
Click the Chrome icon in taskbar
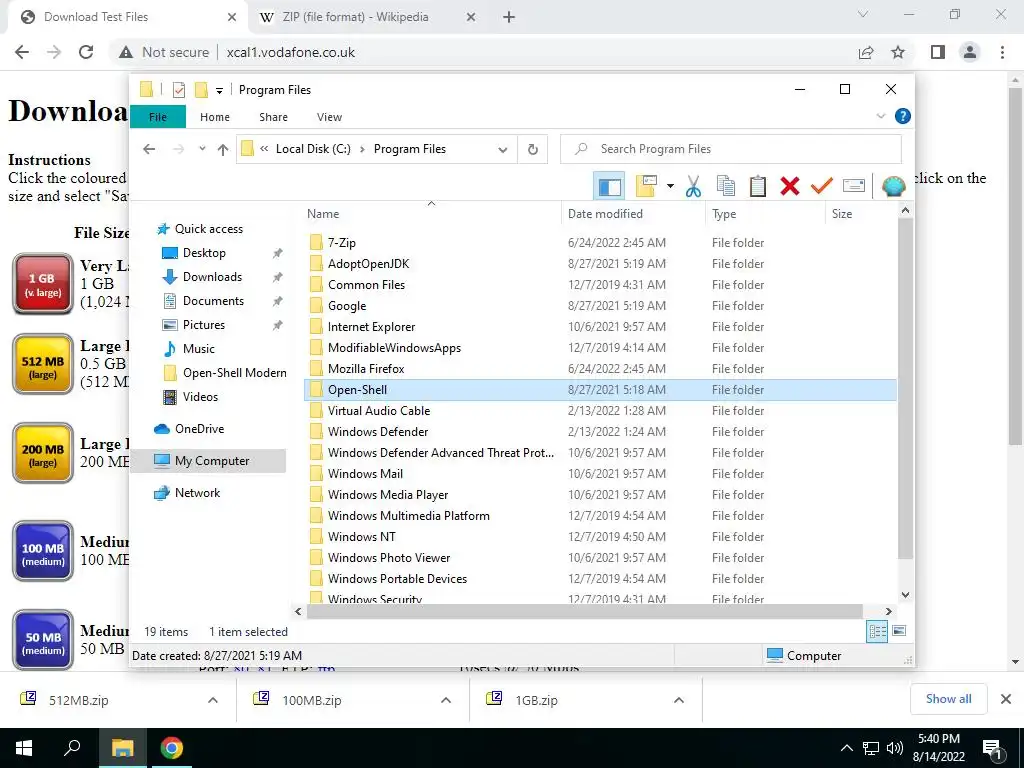pos(172,748)
